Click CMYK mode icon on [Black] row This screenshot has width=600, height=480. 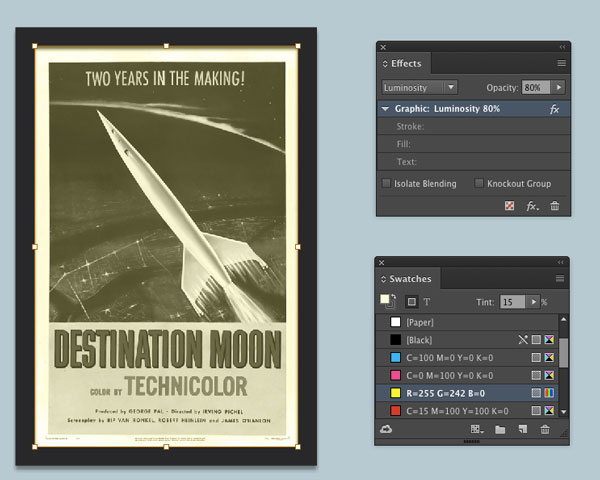tap(549, 340)
